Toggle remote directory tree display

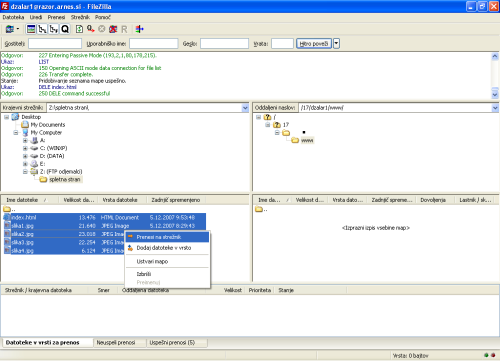click(x=54, y=29)
